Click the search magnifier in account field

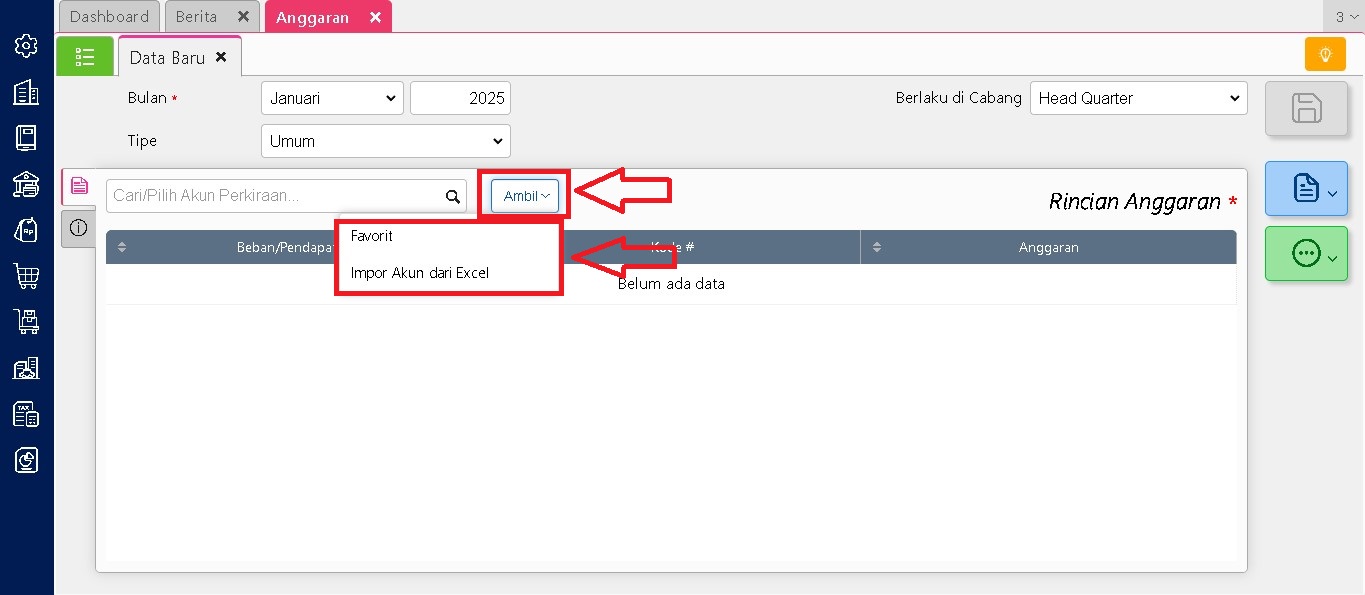453,196
